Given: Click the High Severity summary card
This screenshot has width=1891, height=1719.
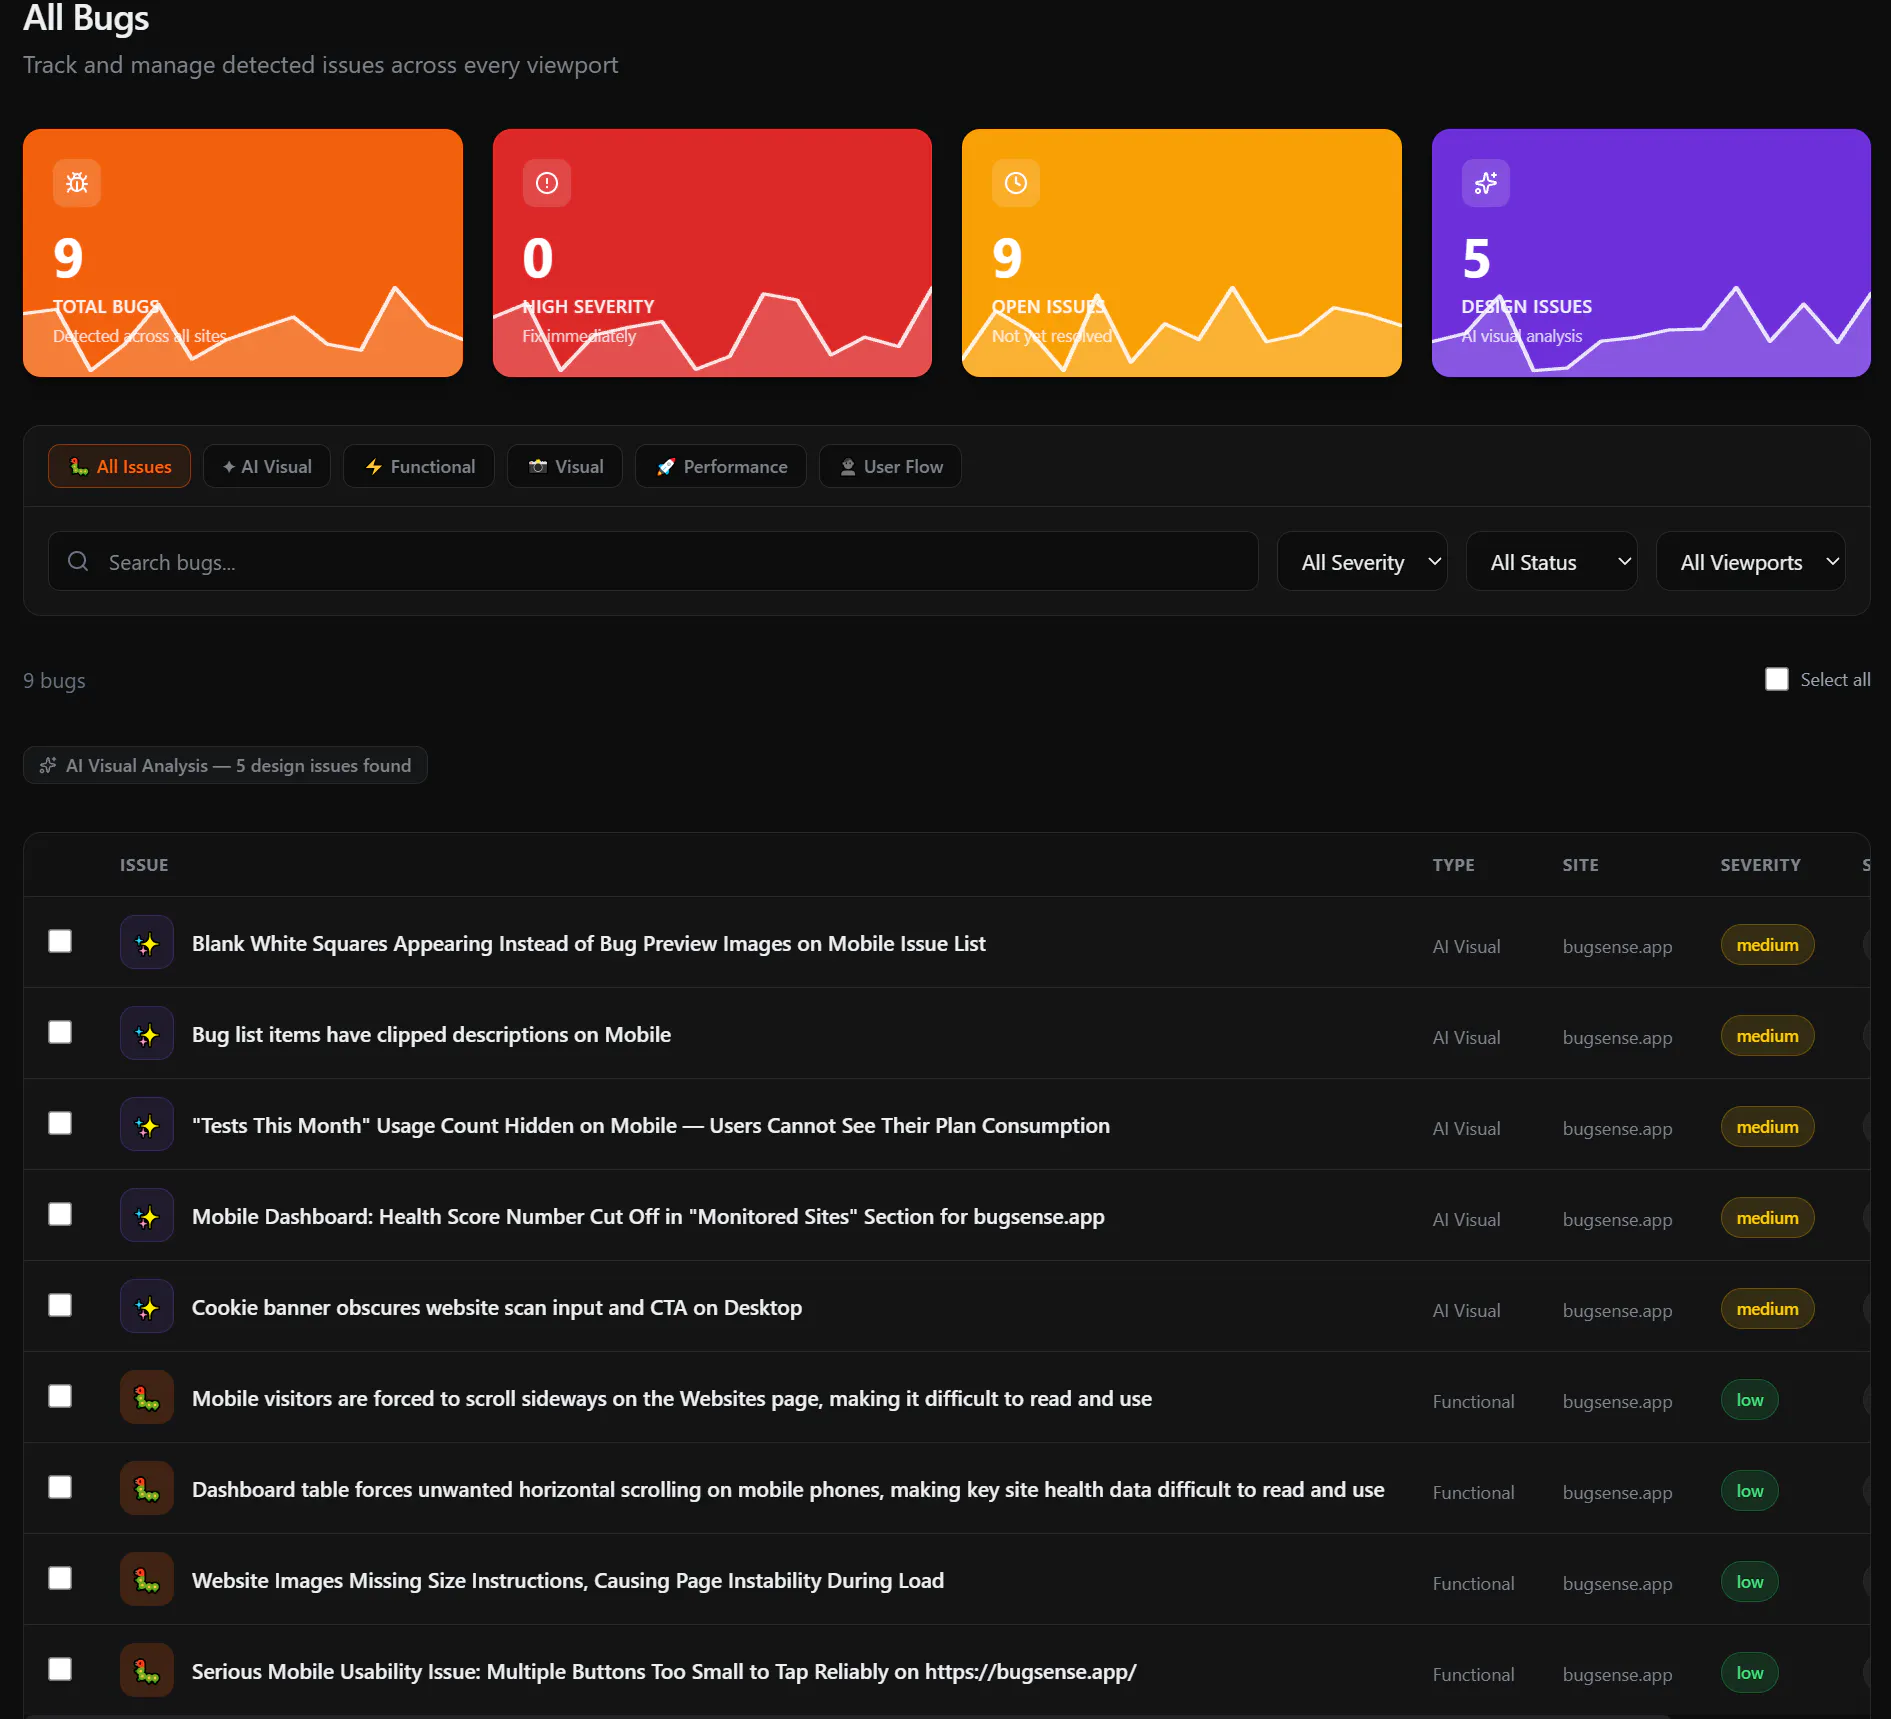Looking at the screenshot, I should 712,253.
